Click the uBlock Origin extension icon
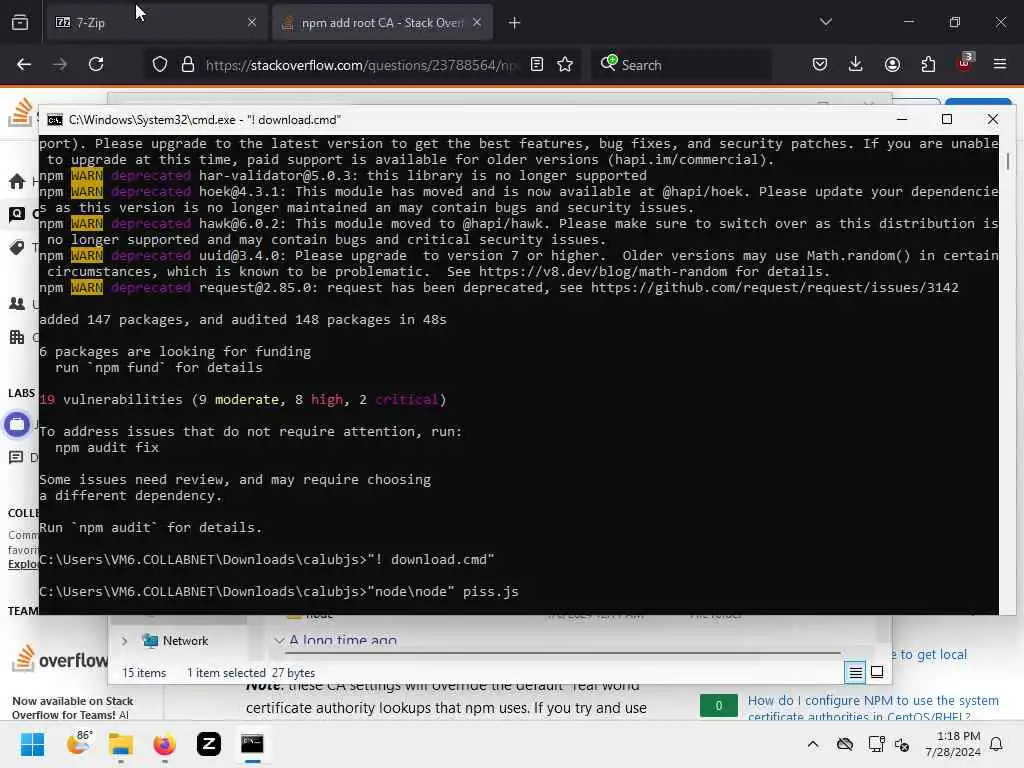Viewport: 1024px width, 768px height. [965, 63]
